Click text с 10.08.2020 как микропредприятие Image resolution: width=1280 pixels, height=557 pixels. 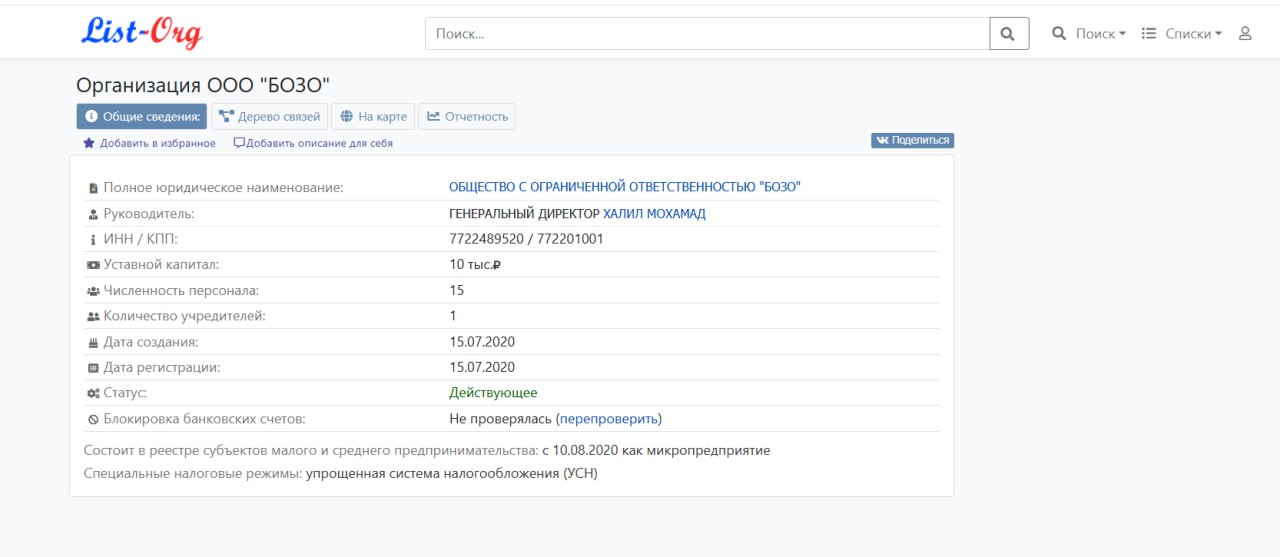[x=656, y=450]
